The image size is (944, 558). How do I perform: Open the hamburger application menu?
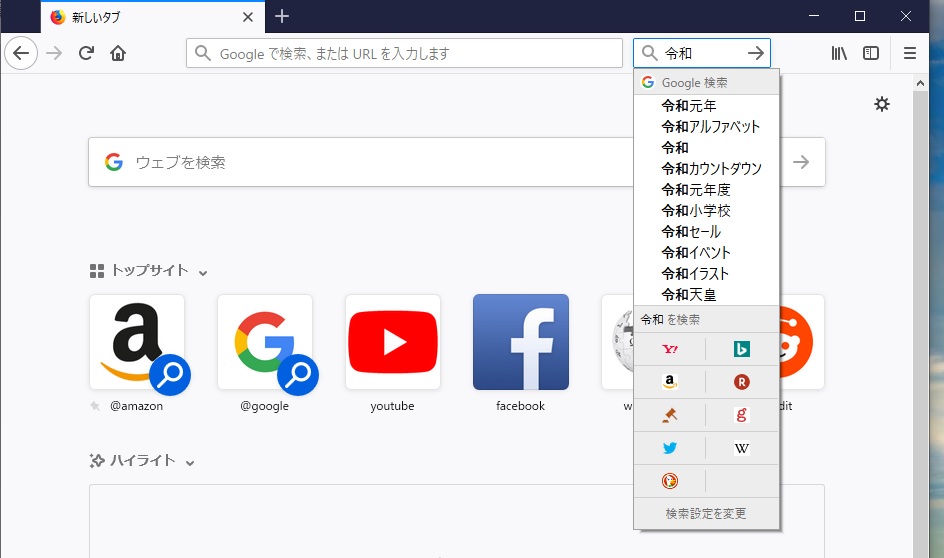pyautogui.click(x=910, y=53)
